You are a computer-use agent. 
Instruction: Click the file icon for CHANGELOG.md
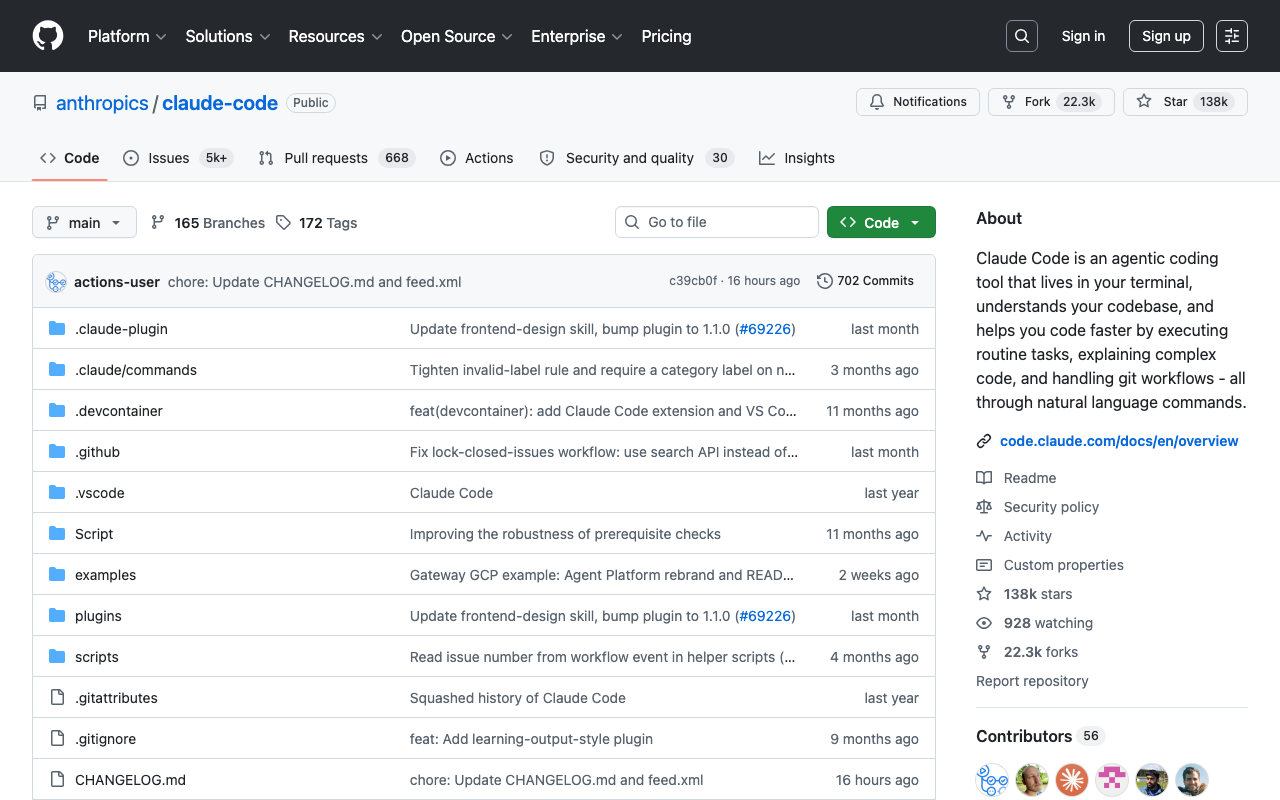coord(57,780)
